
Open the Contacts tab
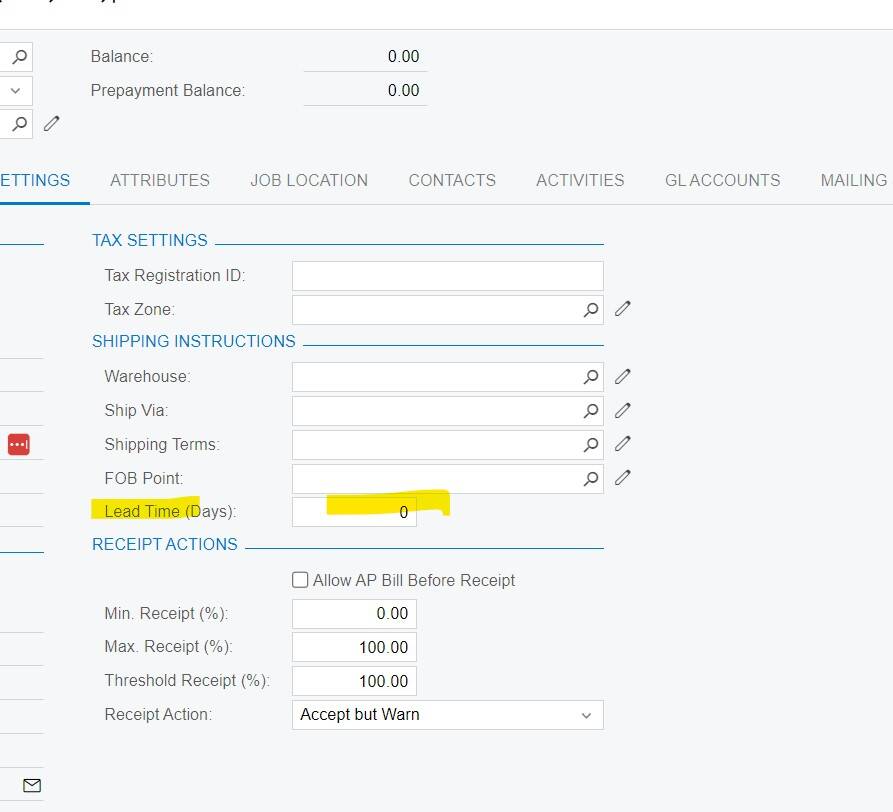coord(452,181)
